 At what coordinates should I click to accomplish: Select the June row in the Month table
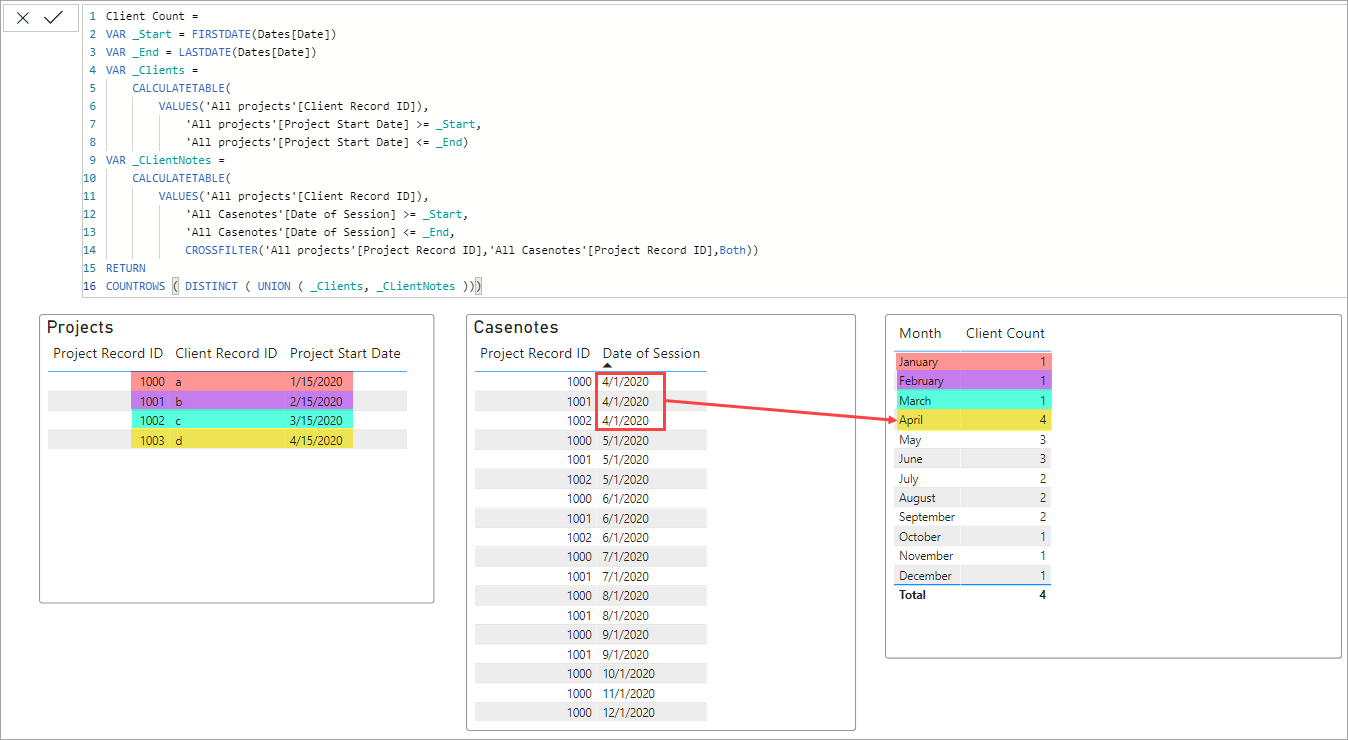pos(972,459)
